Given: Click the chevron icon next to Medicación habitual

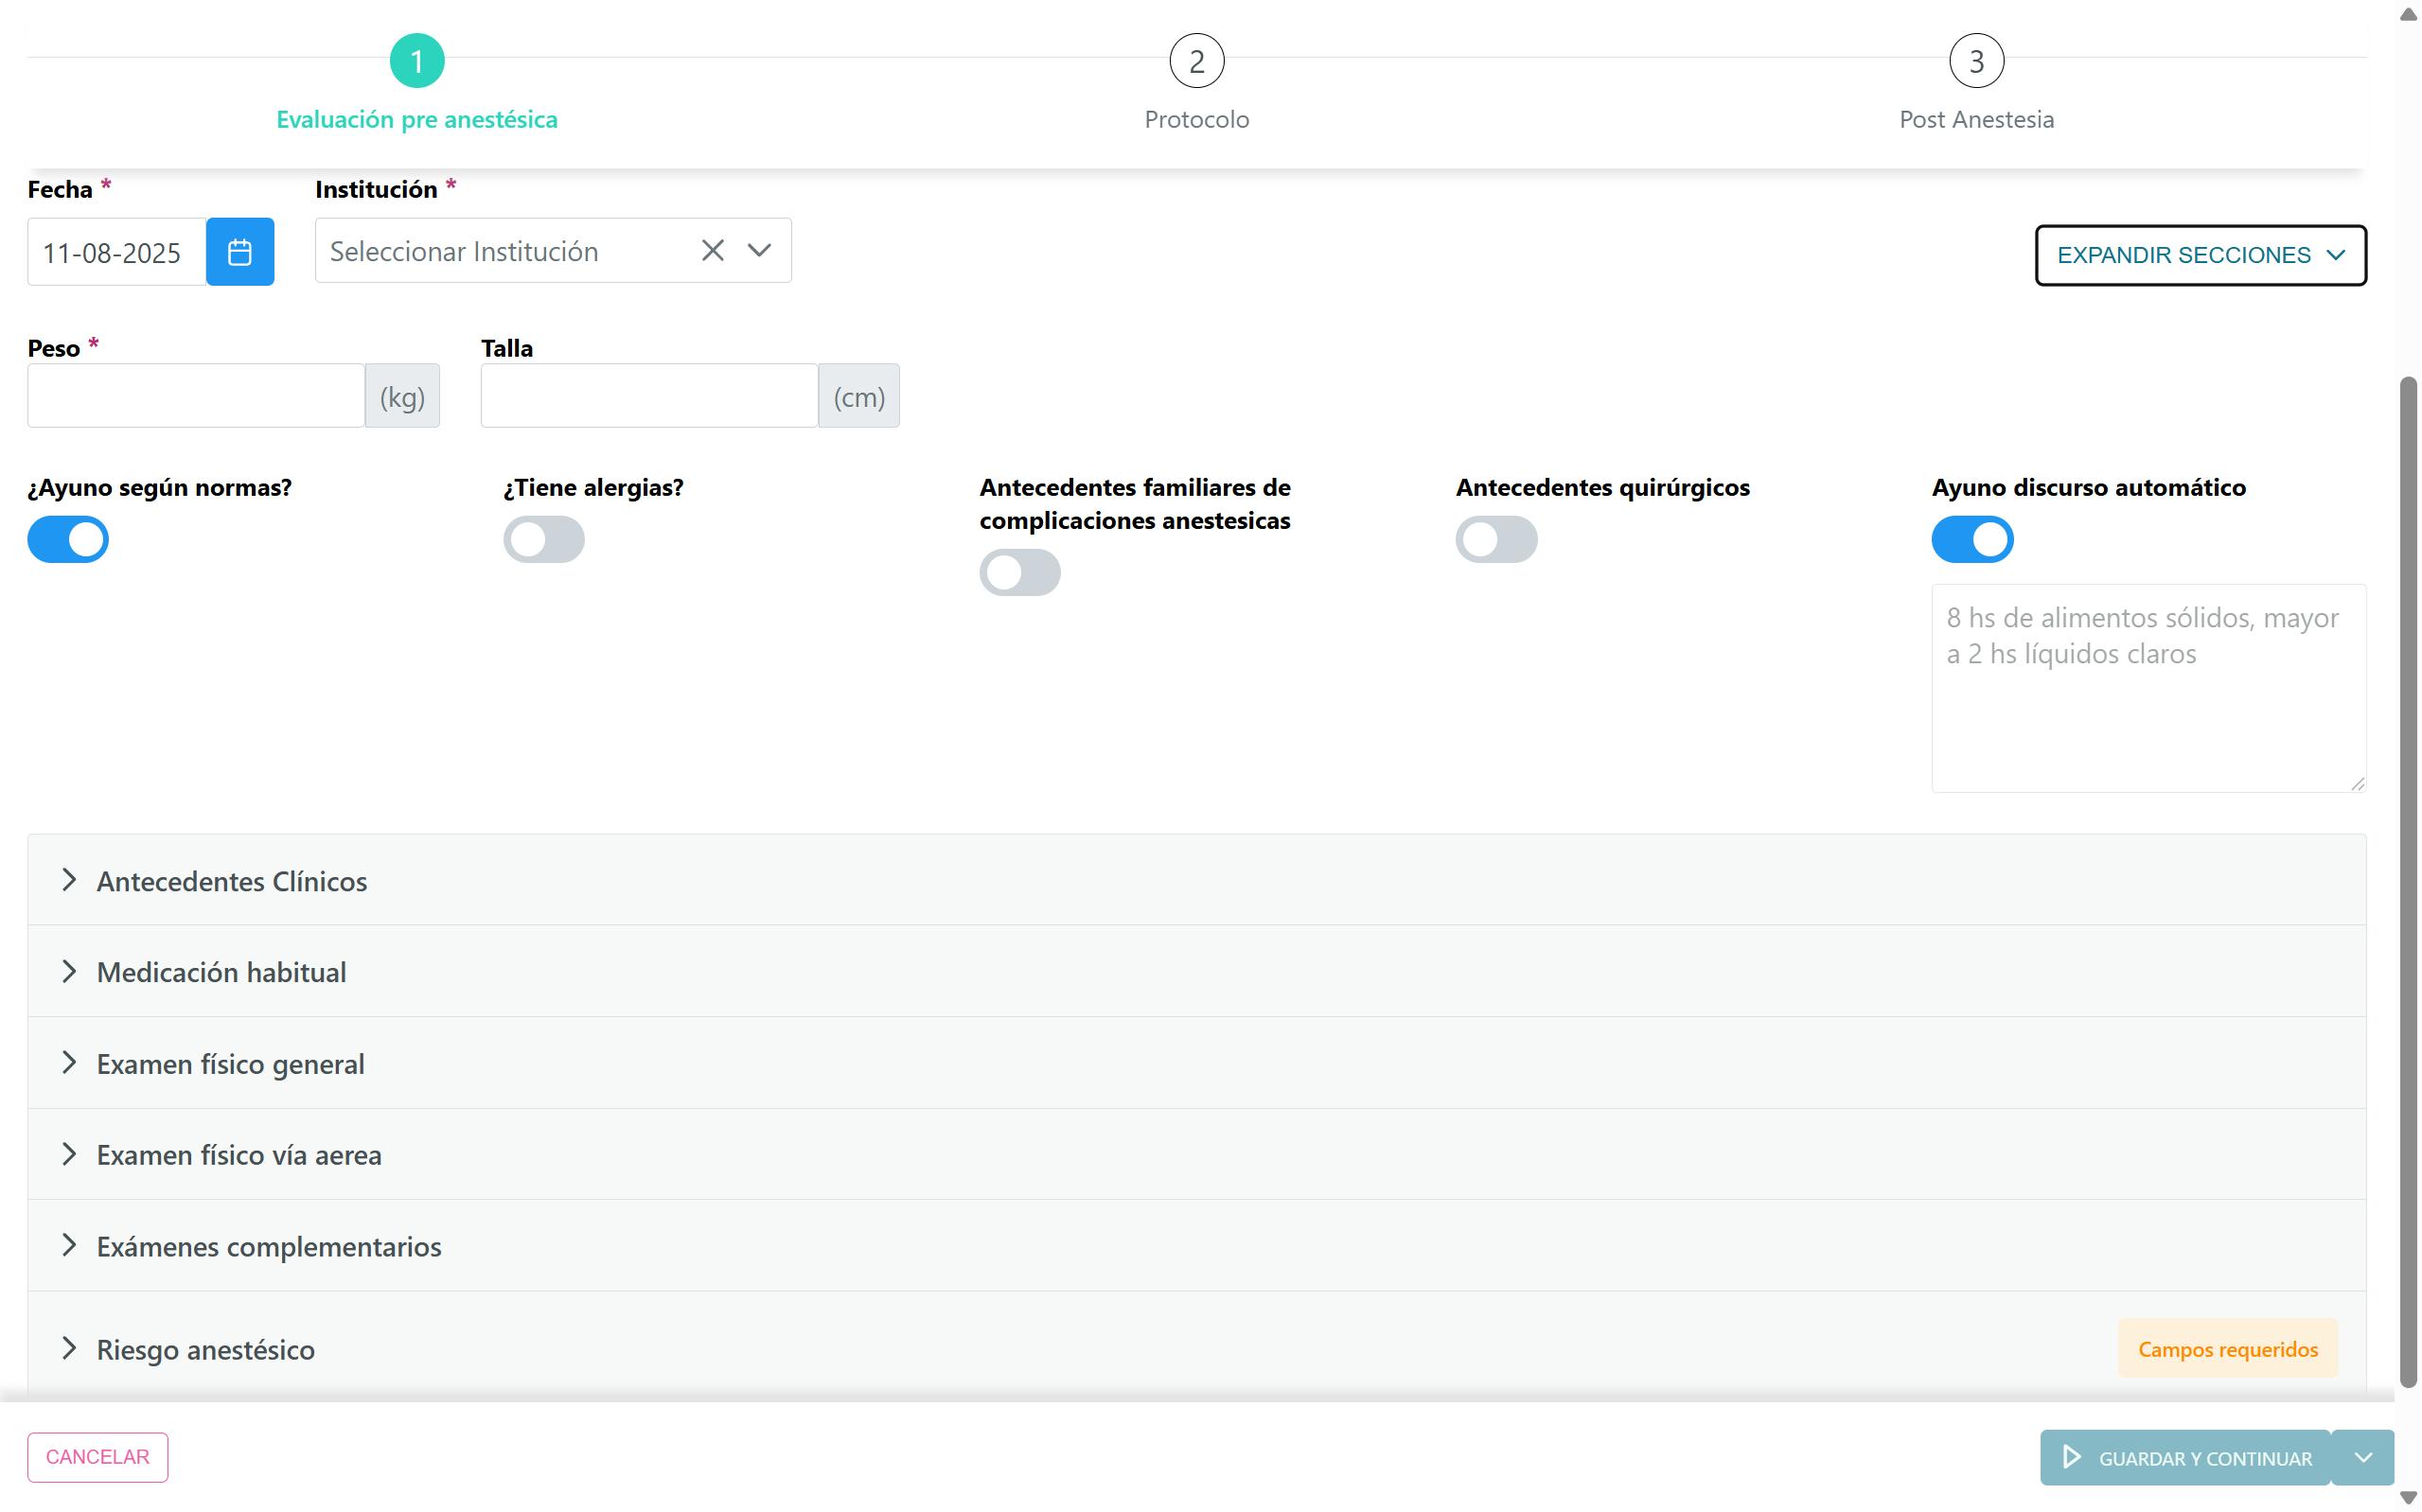Looking at the screenshot, I should pyautogui.click(x=69, y=971).
